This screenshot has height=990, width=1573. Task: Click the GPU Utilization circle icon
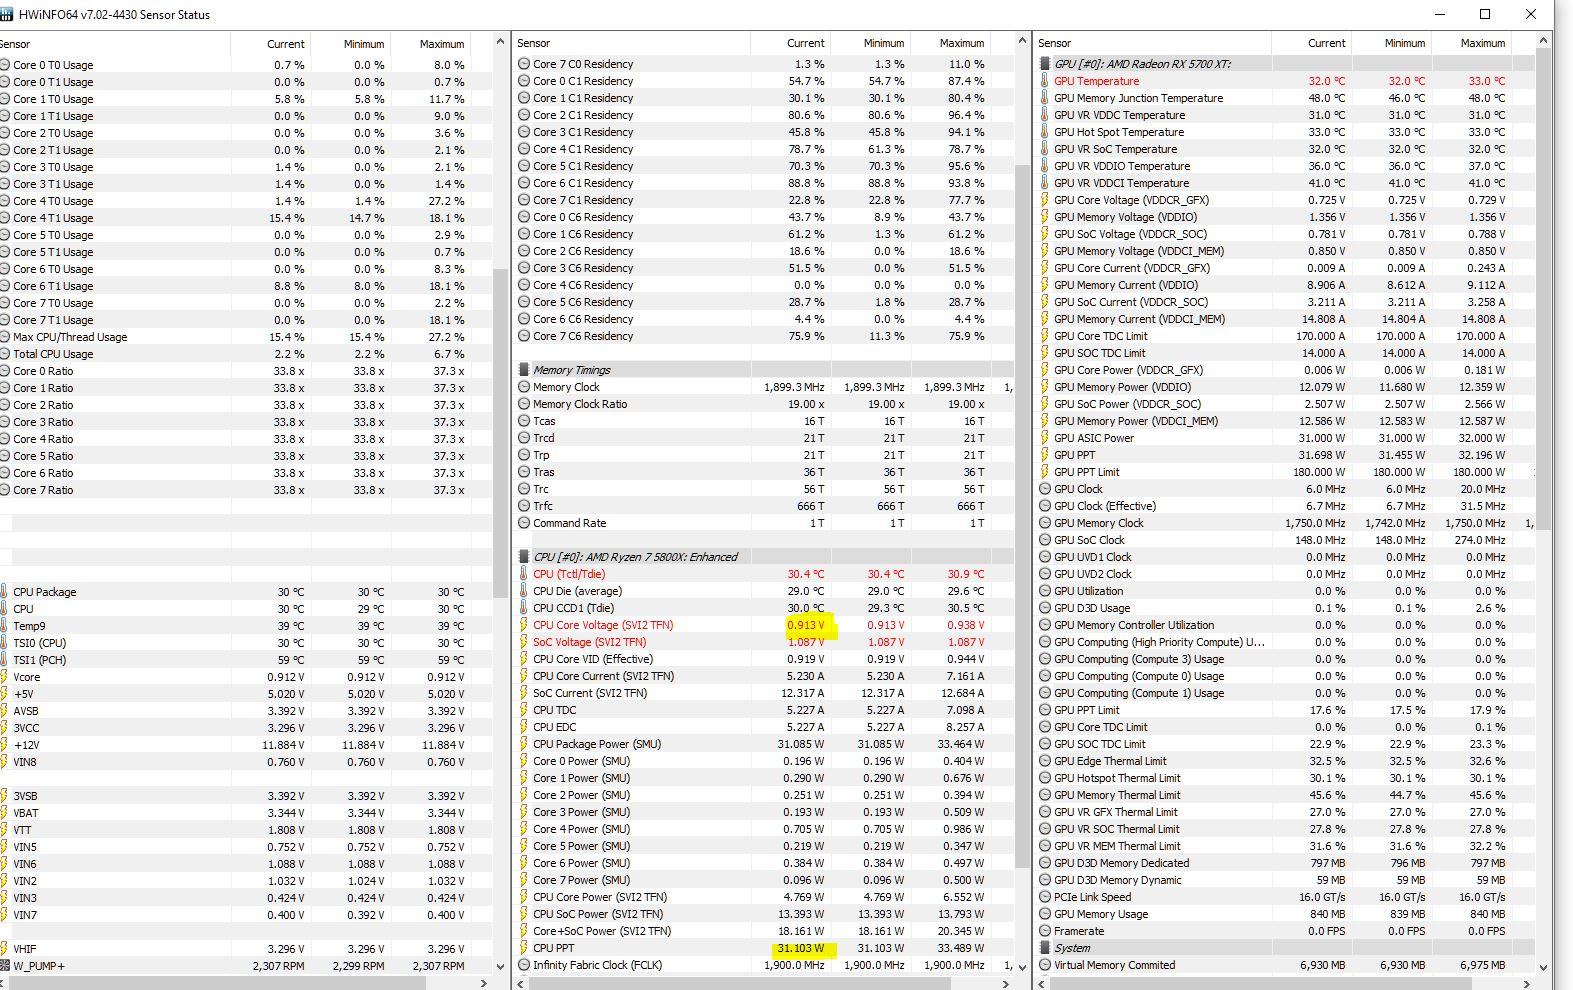[1045, 591]
